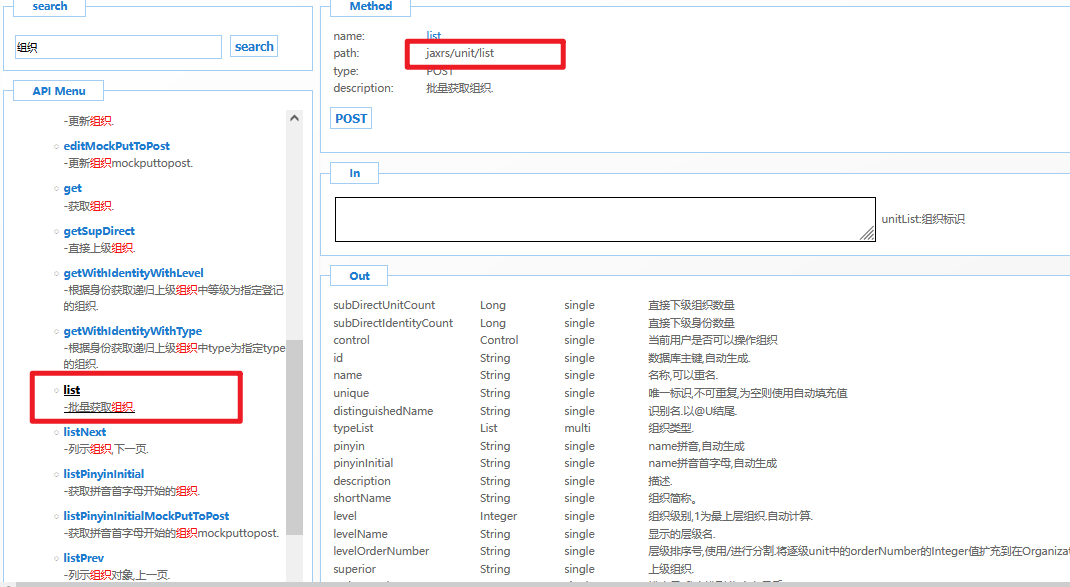This screenshot has height=587, width=1070.
Task: Click the Integer type of level row
Action: (498, 516)
